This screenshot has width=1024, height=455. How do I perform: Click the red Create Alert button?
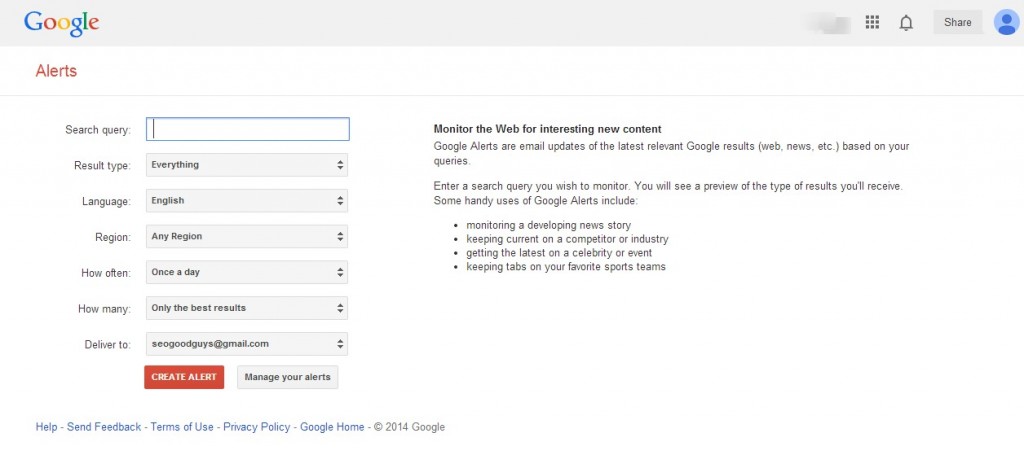coord(184,377)
